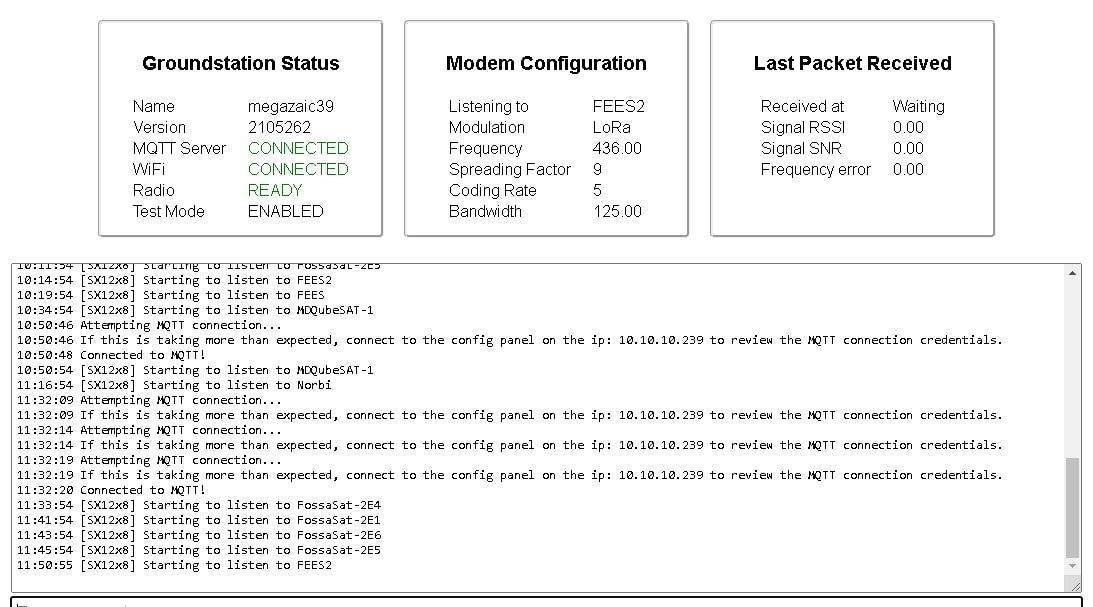
Task: Click the log scrollbar up arrow
Action: click(x=1073, y=273)
